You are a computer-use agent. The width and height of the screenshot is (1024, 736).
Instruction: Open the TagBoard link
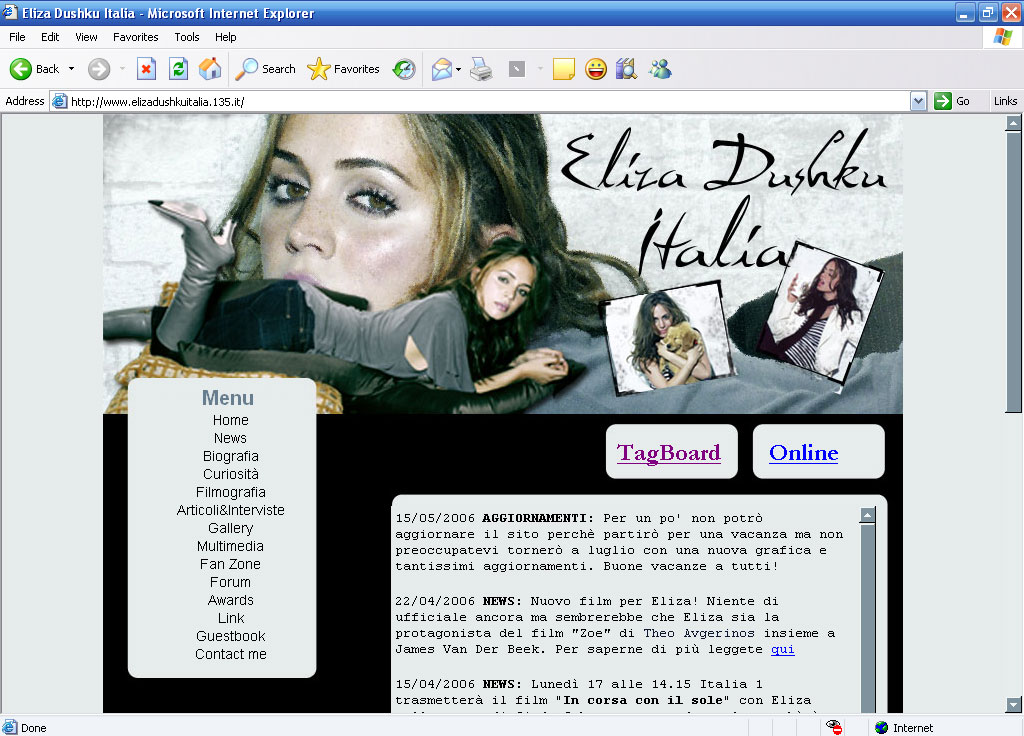[x=669, y=453]
